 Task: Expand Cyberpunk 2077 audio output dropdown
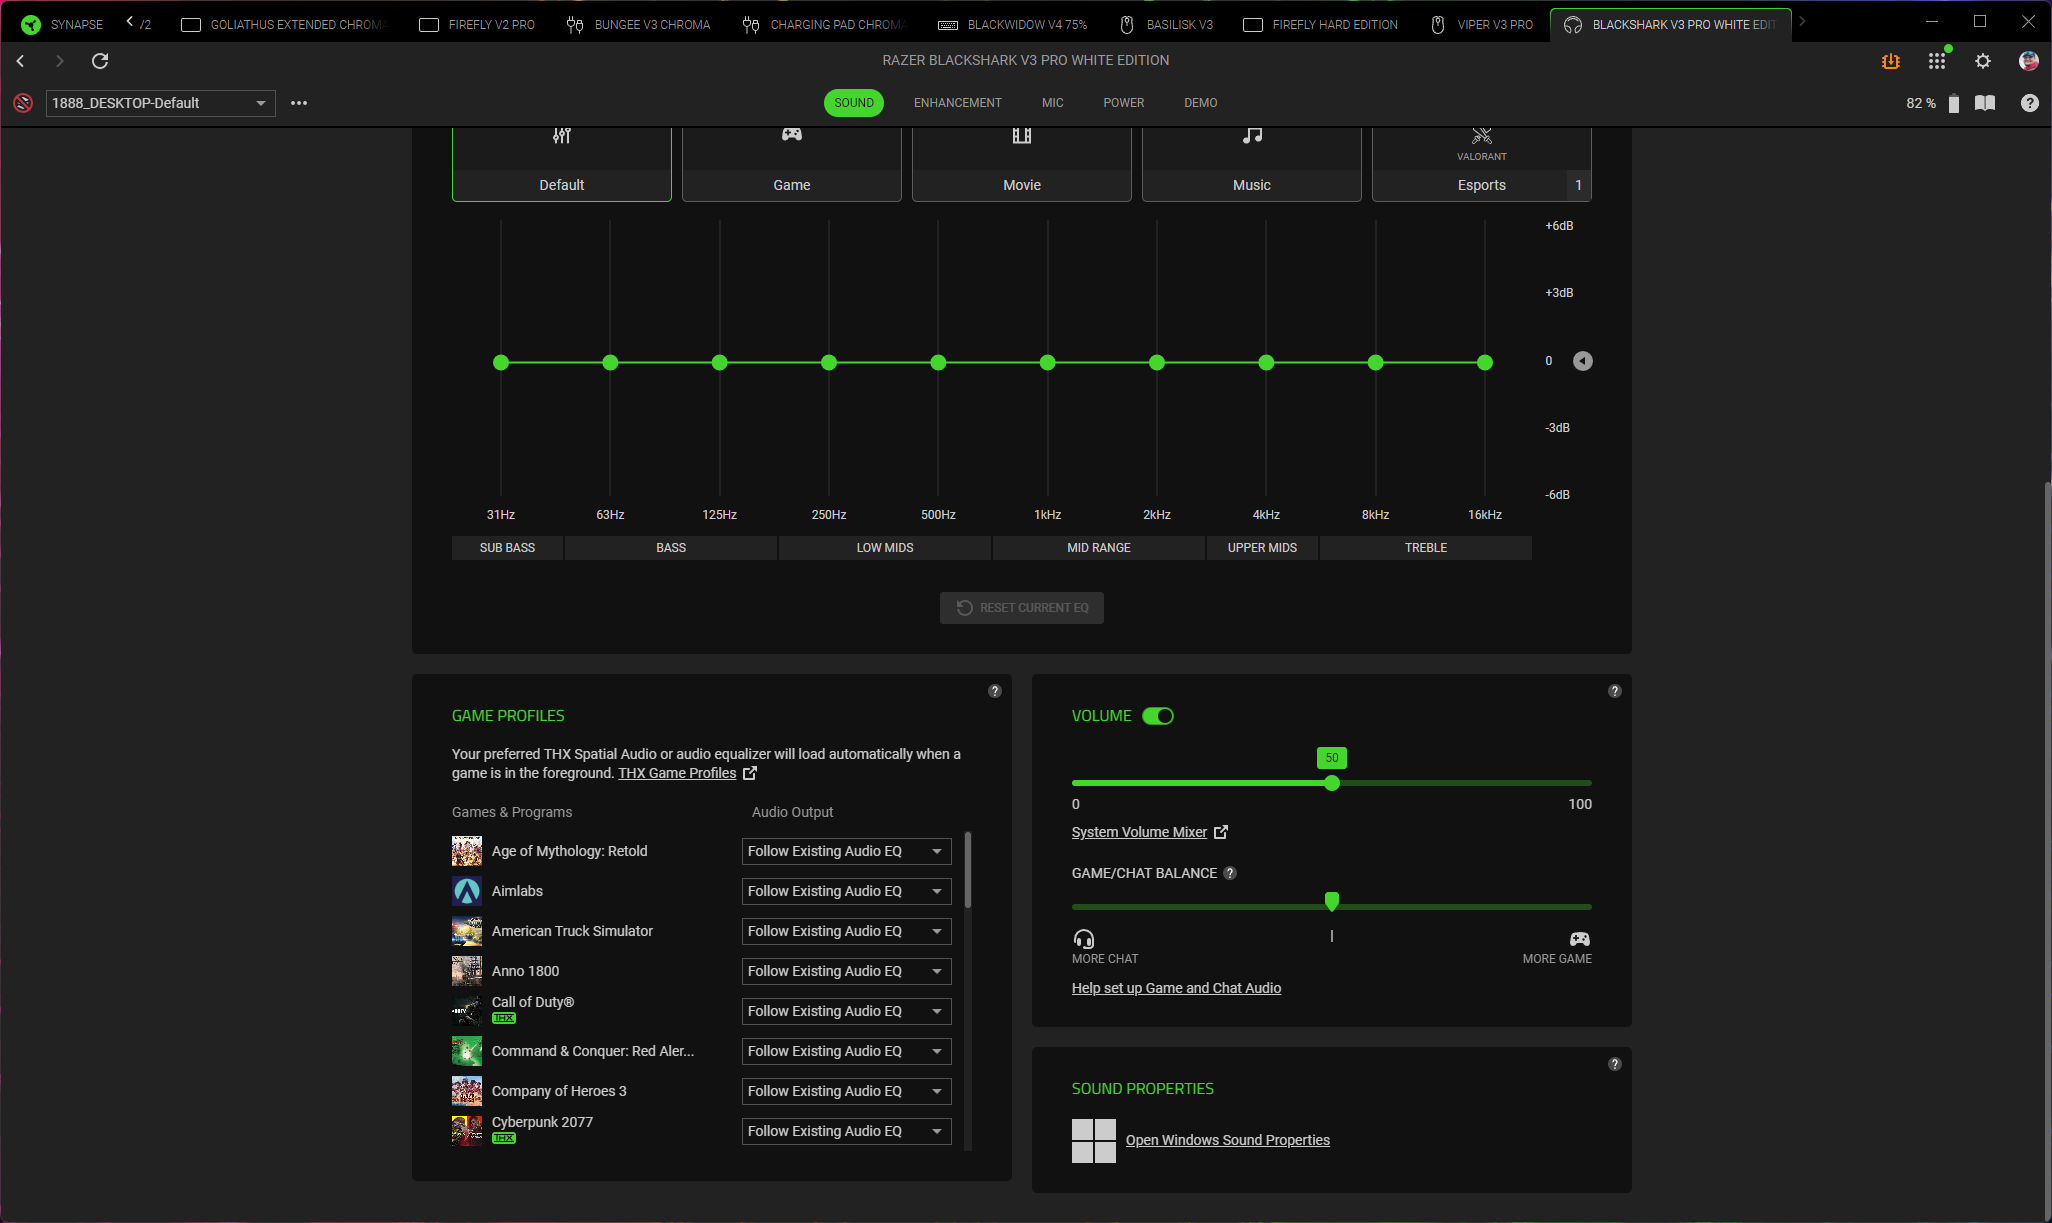(x=846, y=1131)
